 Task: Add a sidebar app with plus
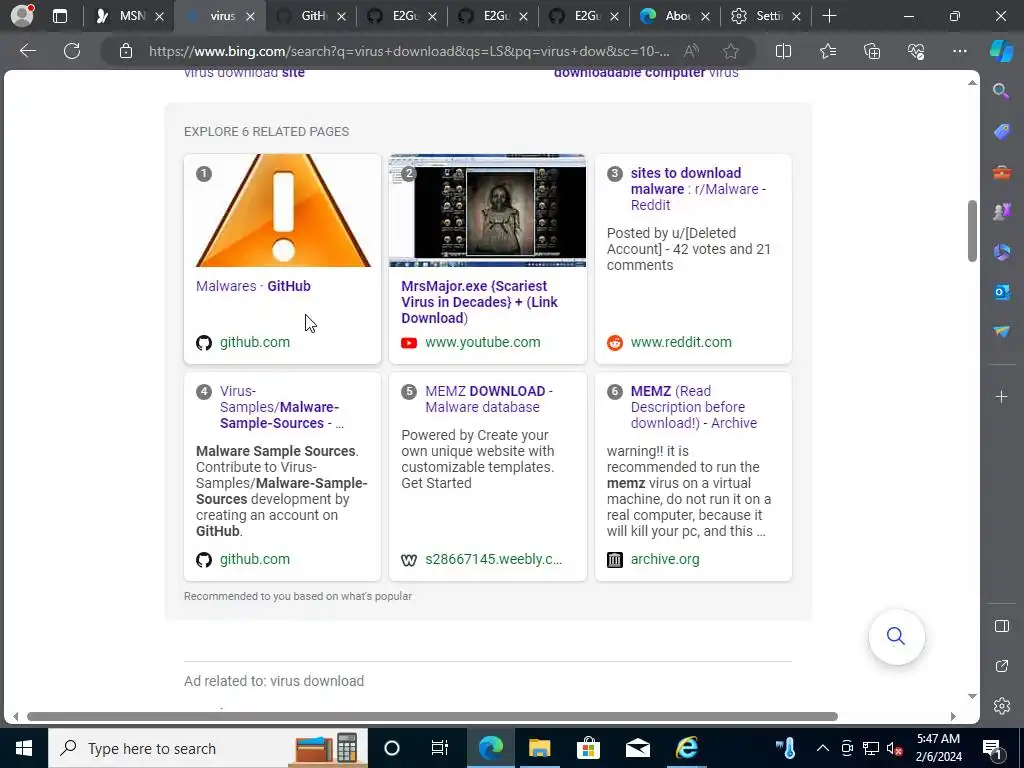pos(1001,396)
